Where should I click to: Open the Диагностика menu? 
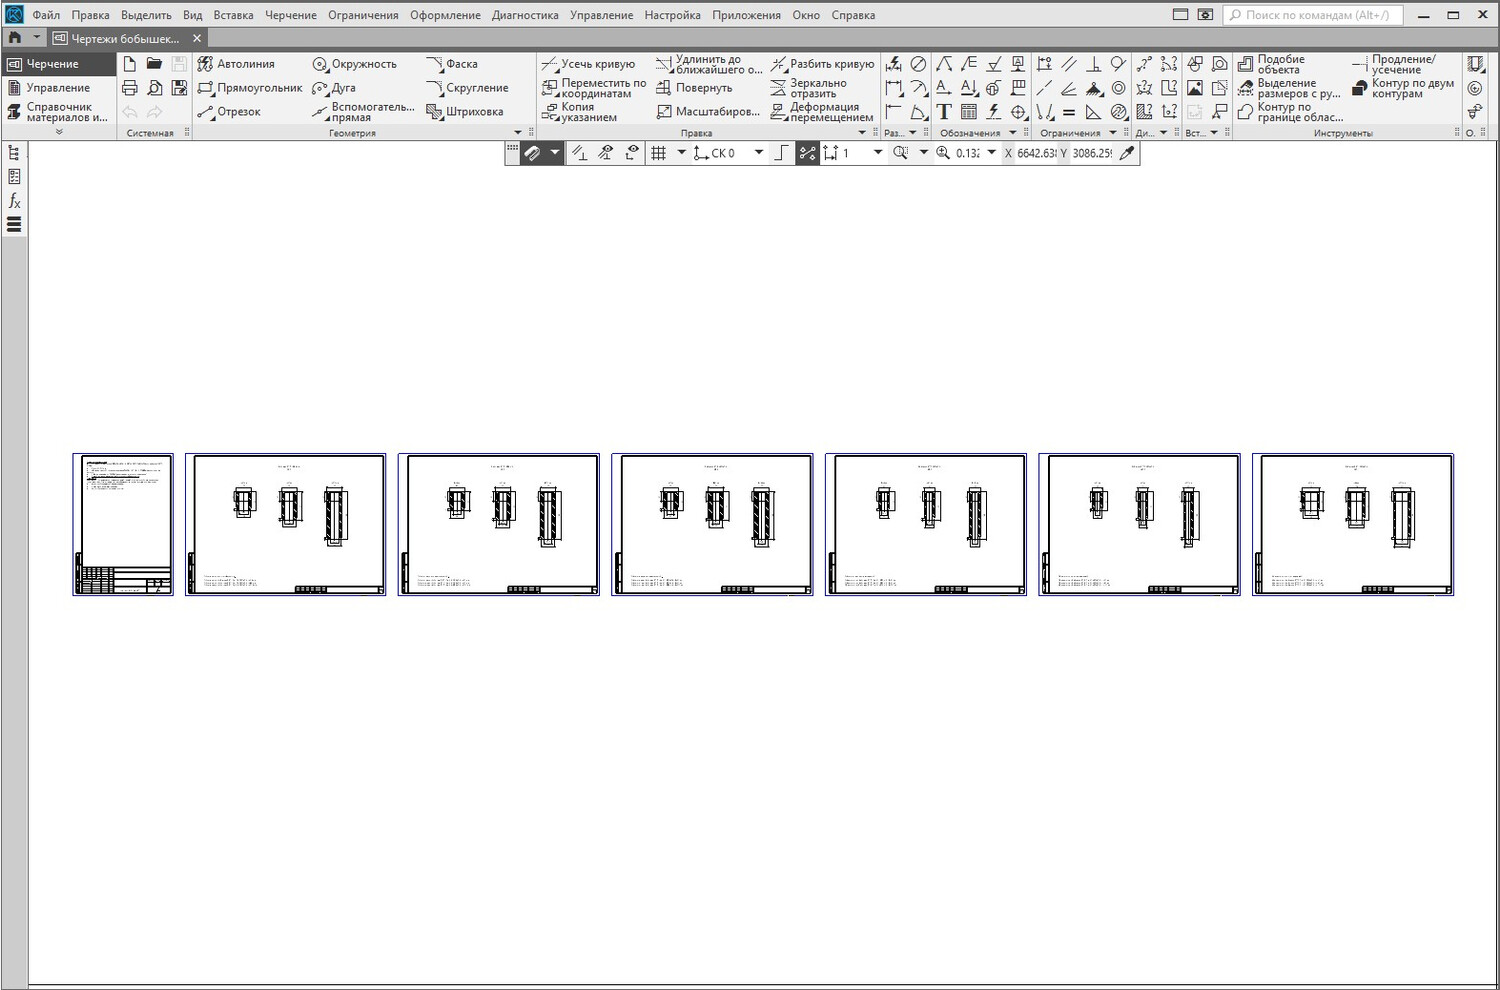(x=525, y=15)
